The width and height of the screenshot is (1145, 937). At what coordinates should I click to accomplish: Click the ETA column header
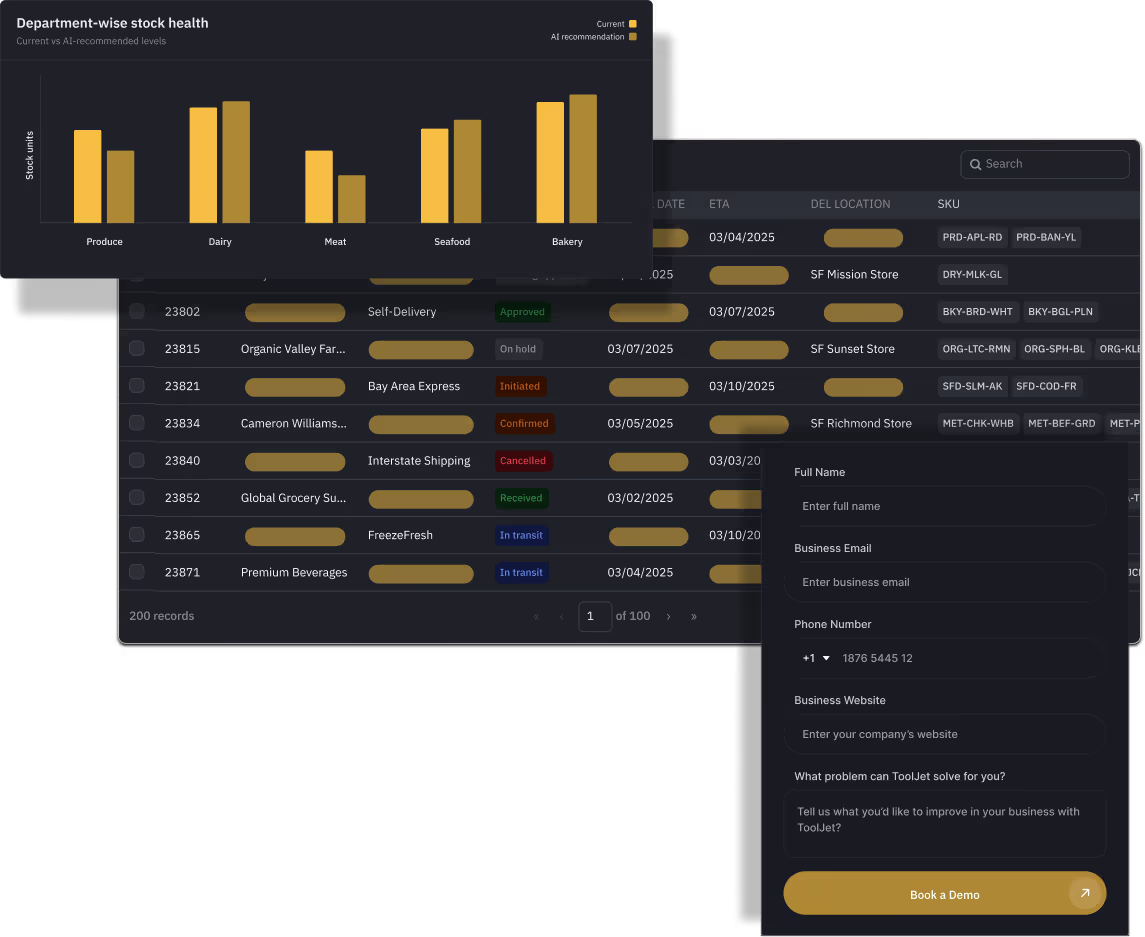(x=719, y=204)
